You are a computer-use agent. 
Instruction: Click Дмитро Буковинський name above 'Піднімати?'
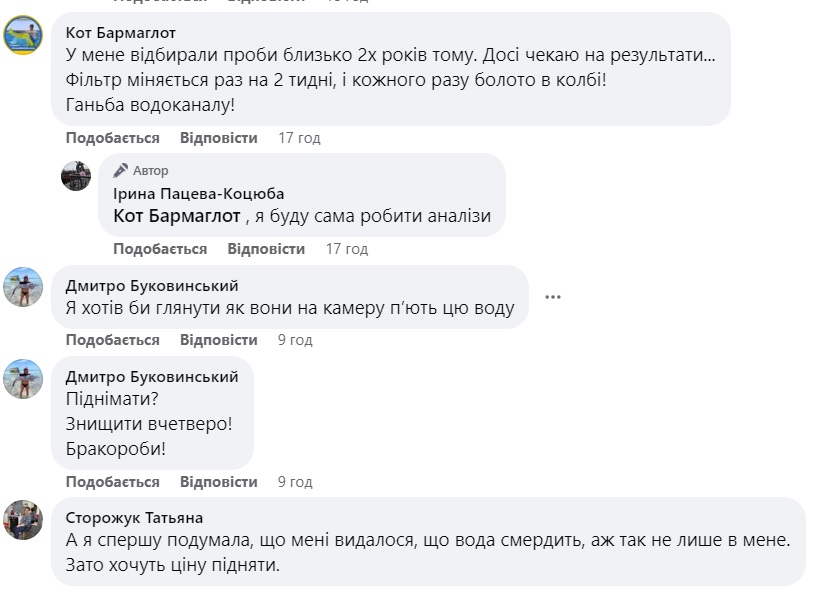tap(151, 376)
